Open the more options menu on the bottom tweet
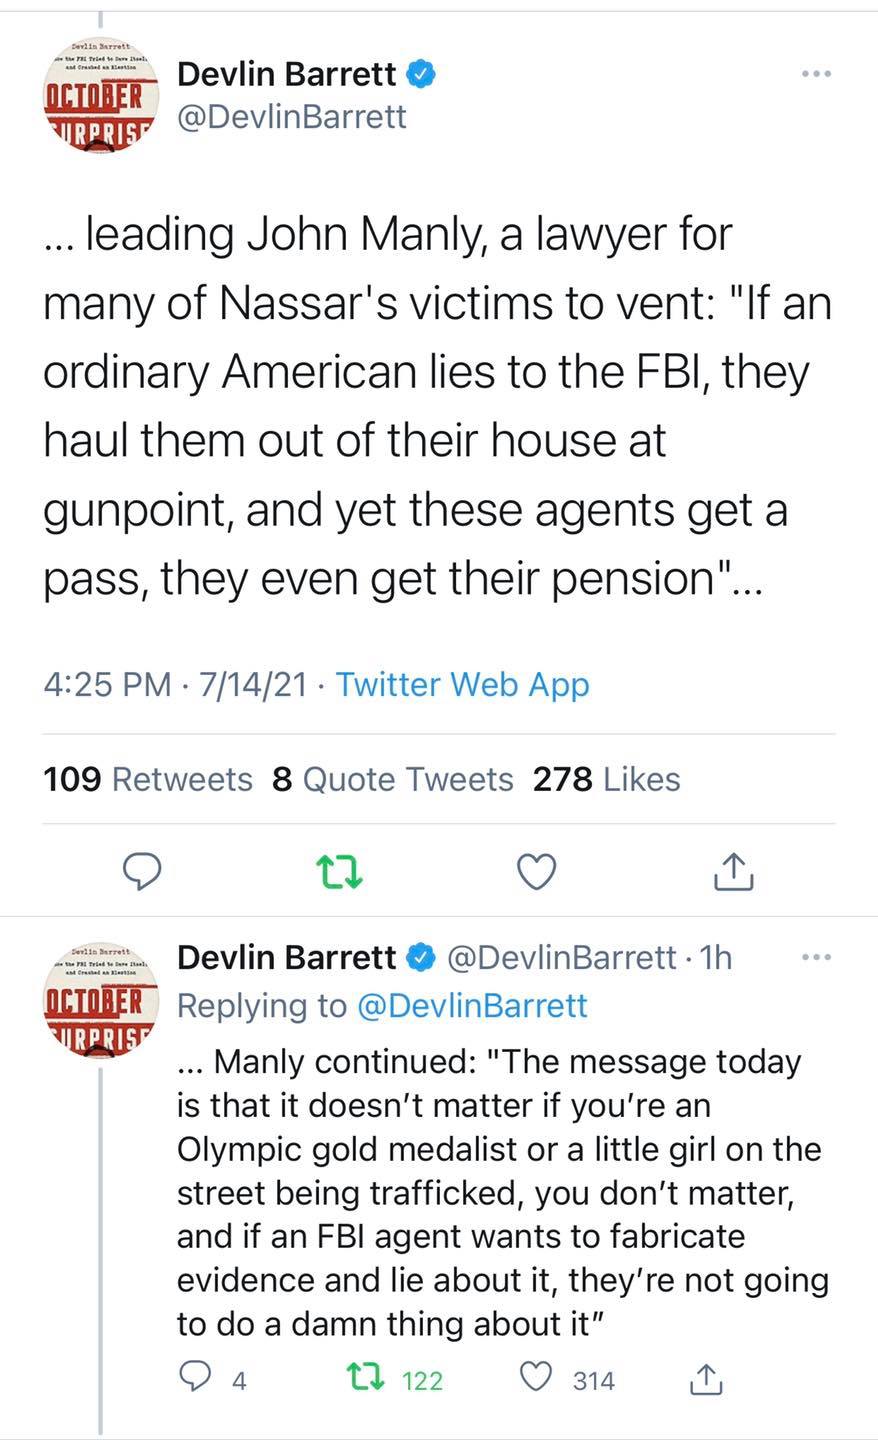Screen dimensions: 878x1440 point(816,957)
